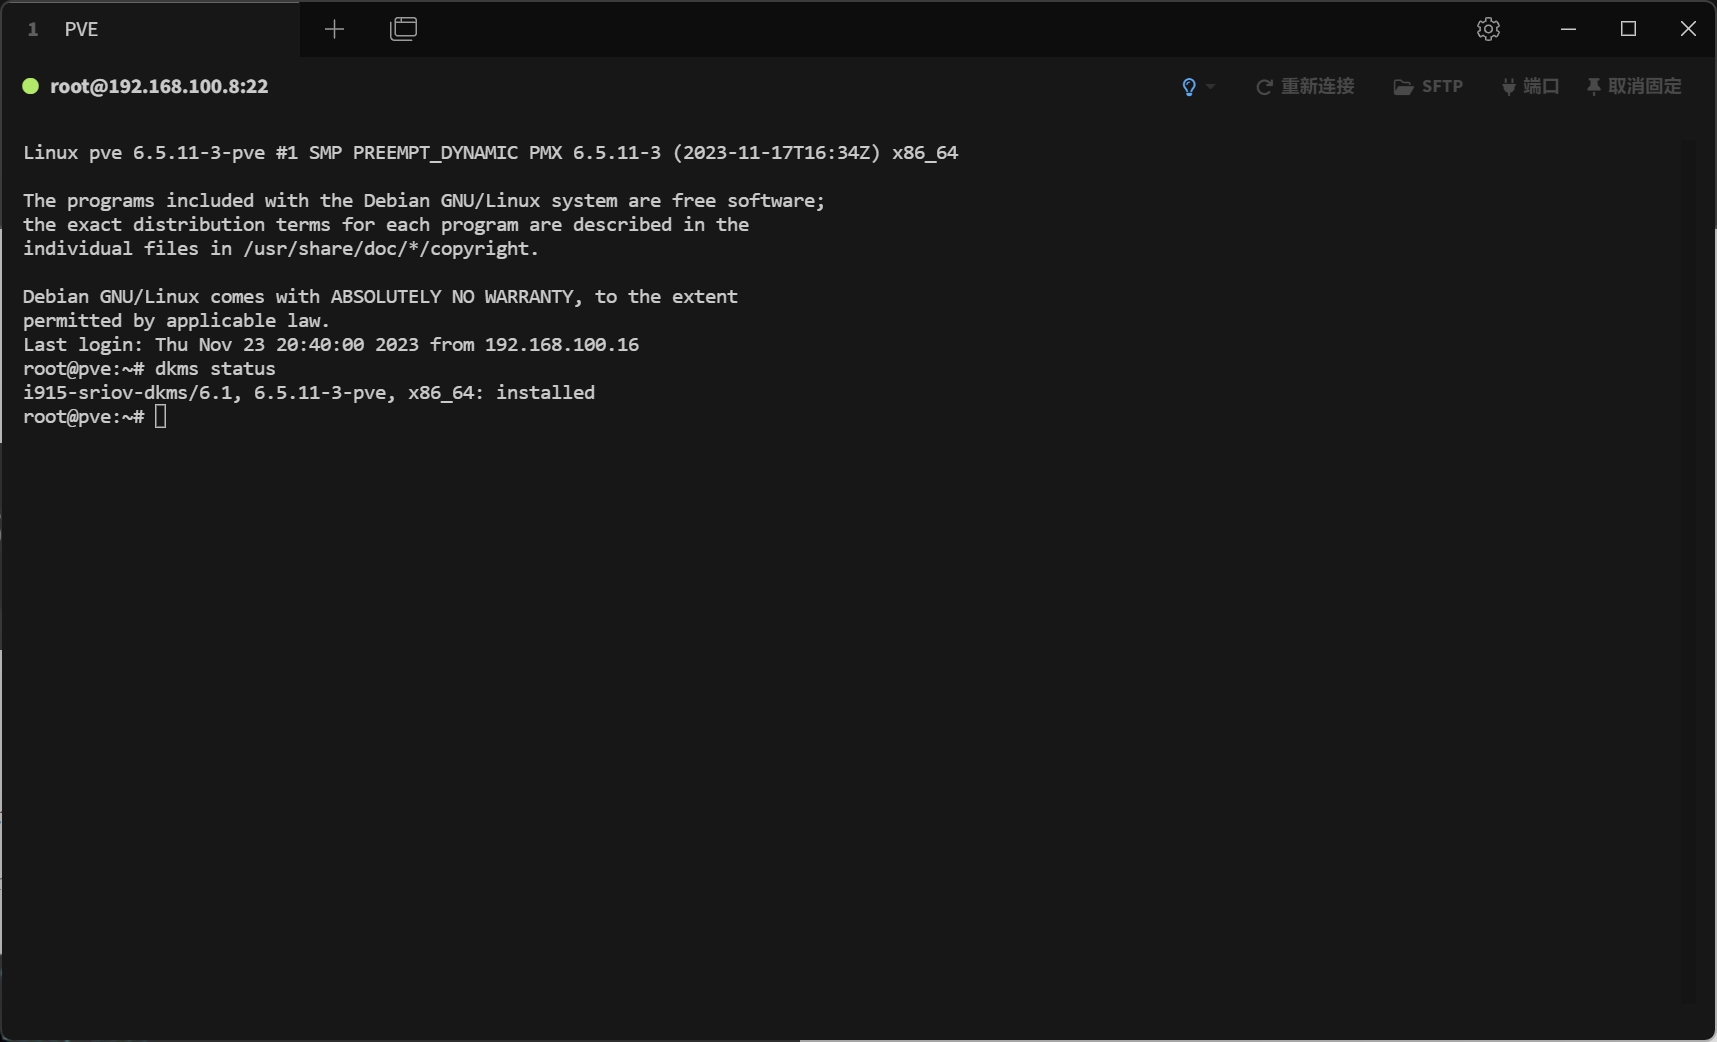Open 端口 port forwarding
The image size is (1717, 1042).
pos(1530,87)
